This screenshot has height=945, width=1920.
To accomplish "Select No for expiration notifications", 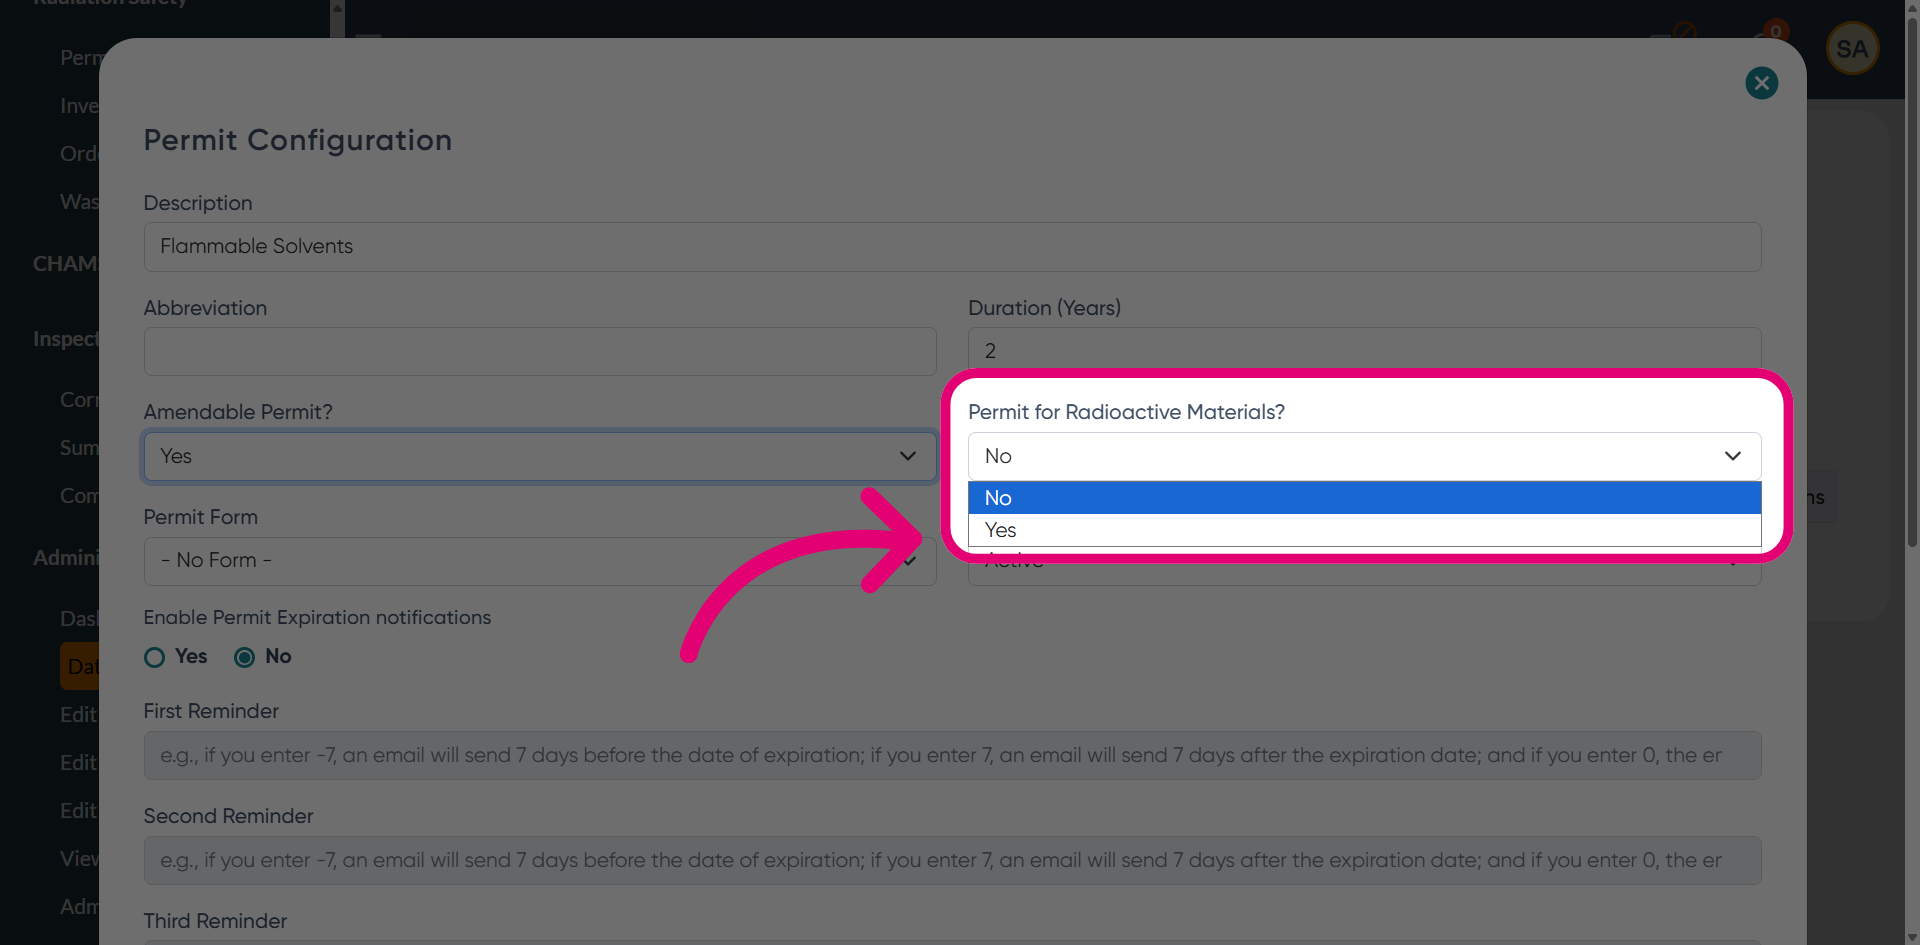I will tap(244, 658).
